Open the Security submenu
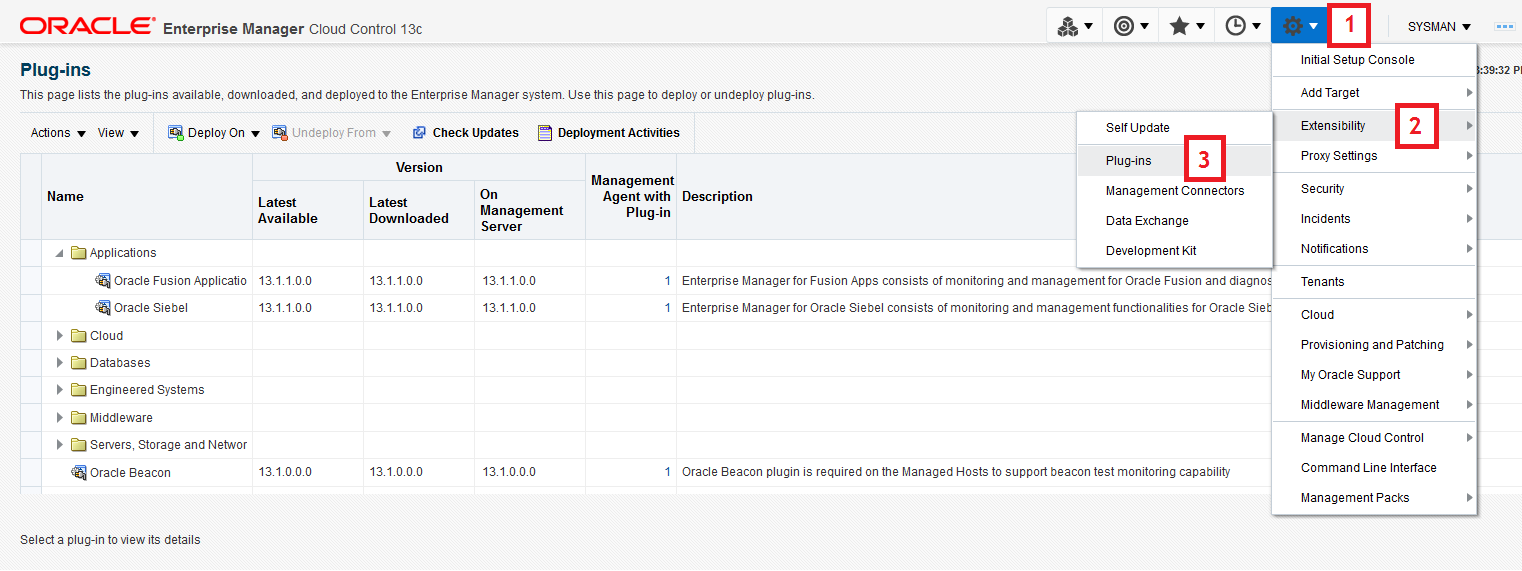 click(1374, 189)
